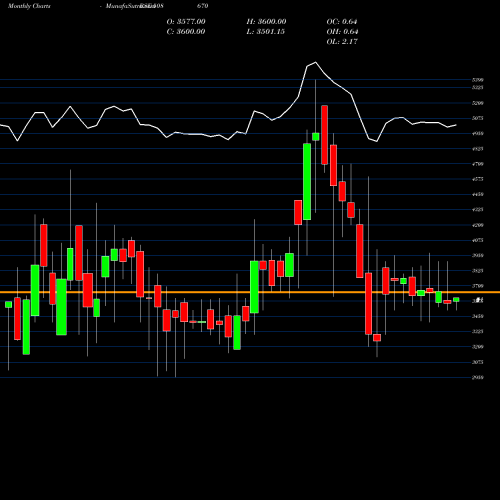The height and width of the screenshot is (500, 500).
Task: Click the "670" number in header
Action: click(203, 6)
